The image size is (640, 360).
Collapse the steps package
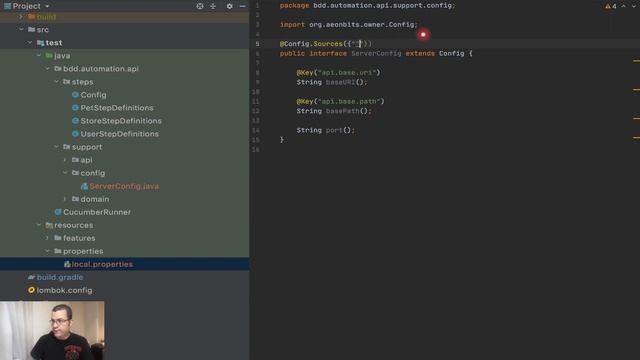[x=56, y=82]
